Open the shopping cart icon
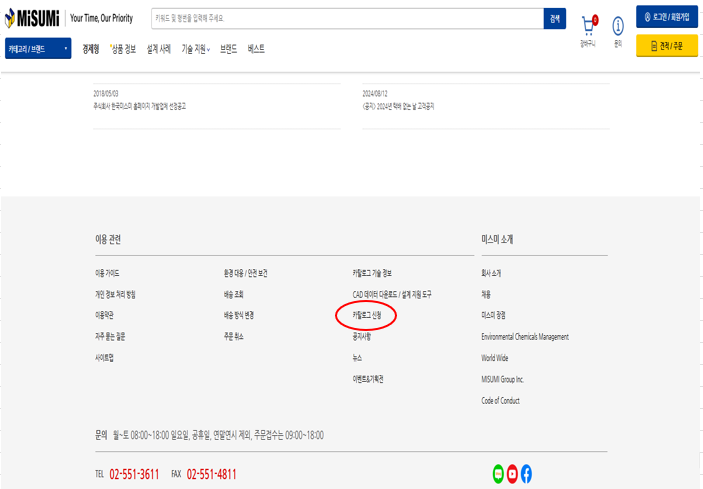Image resolution: width=703 pixels, height=489 pixels. pyautogui.click(x=588, y=26)
